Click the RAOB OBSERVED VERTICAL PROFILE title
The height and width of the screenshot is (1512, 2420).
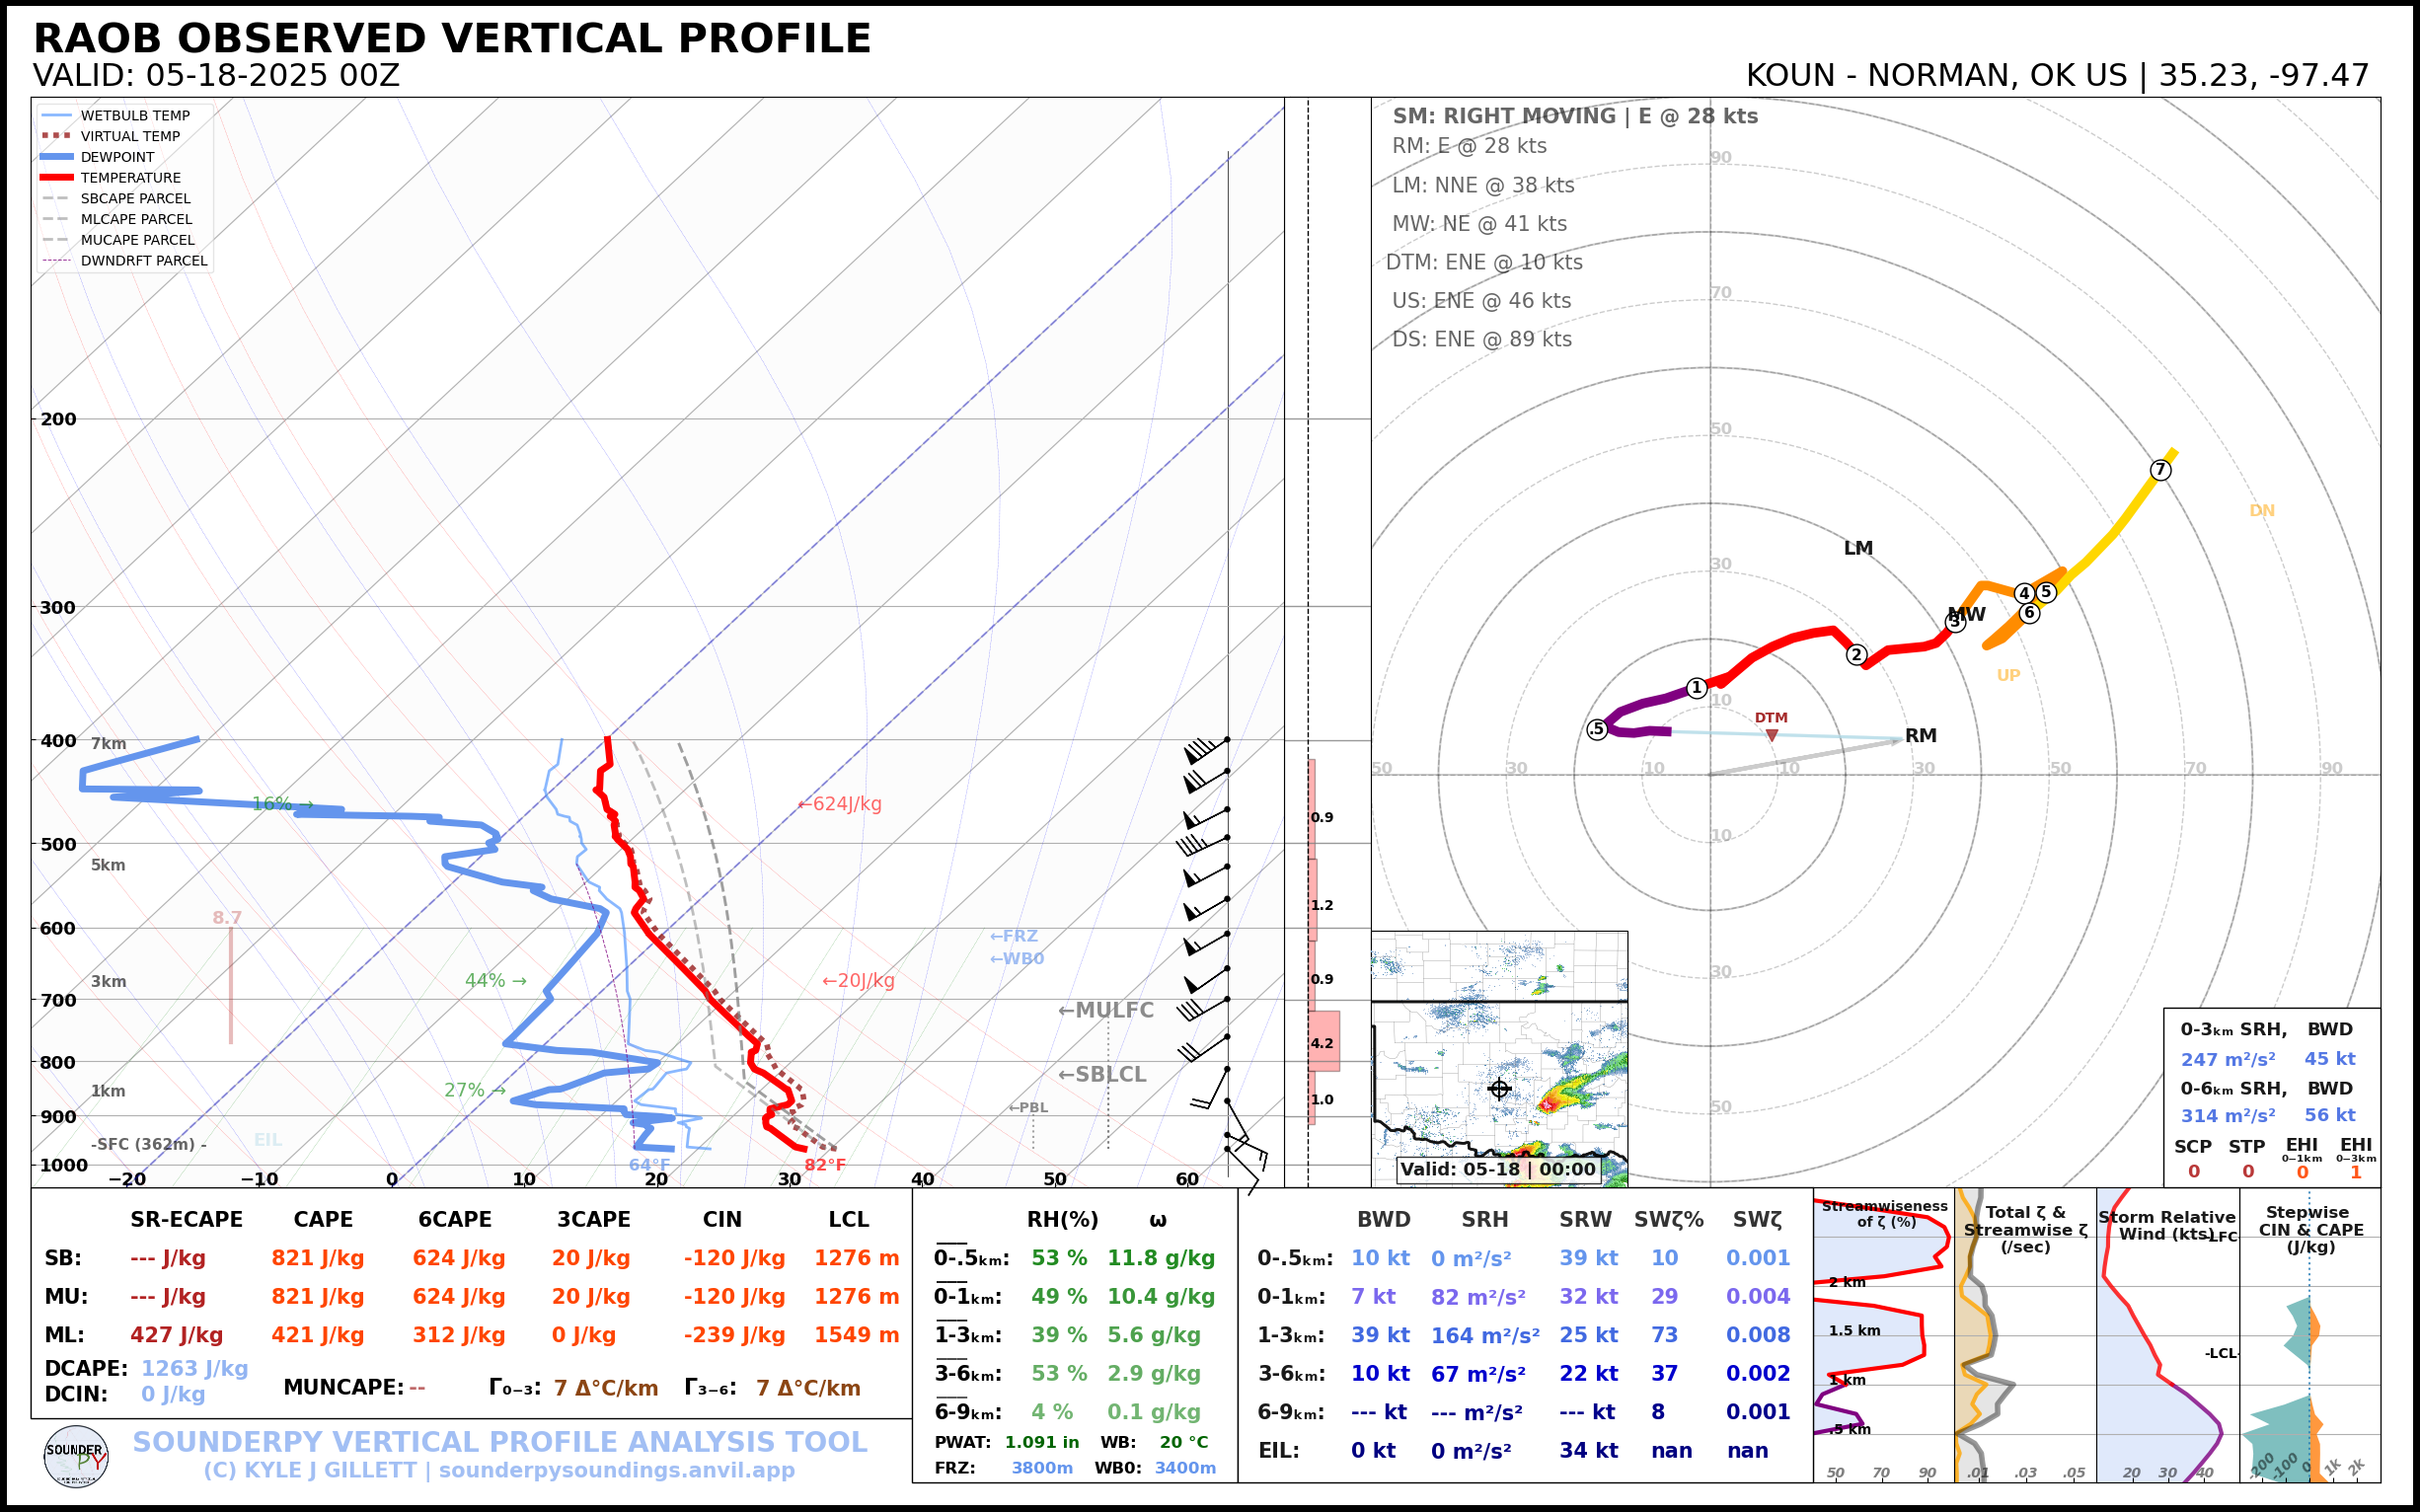[x=452, y=39]
